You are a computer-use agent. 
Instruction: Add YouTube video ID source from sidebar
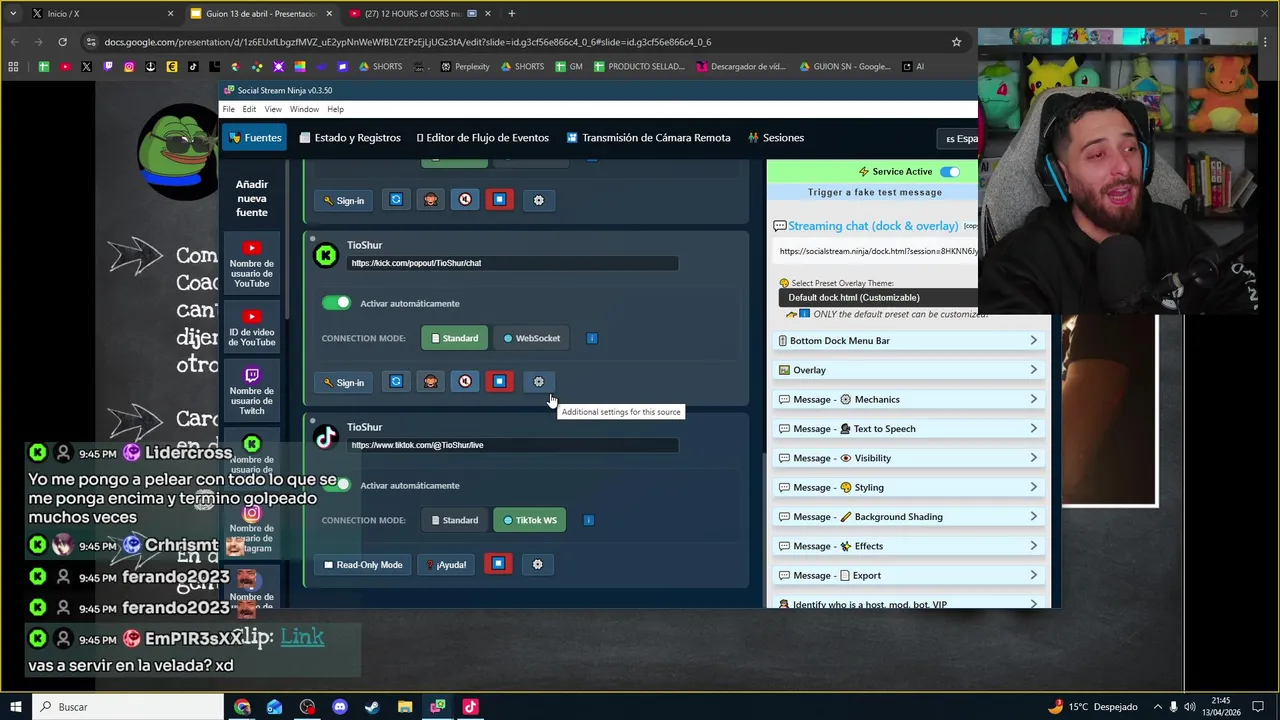pos(252,329)
